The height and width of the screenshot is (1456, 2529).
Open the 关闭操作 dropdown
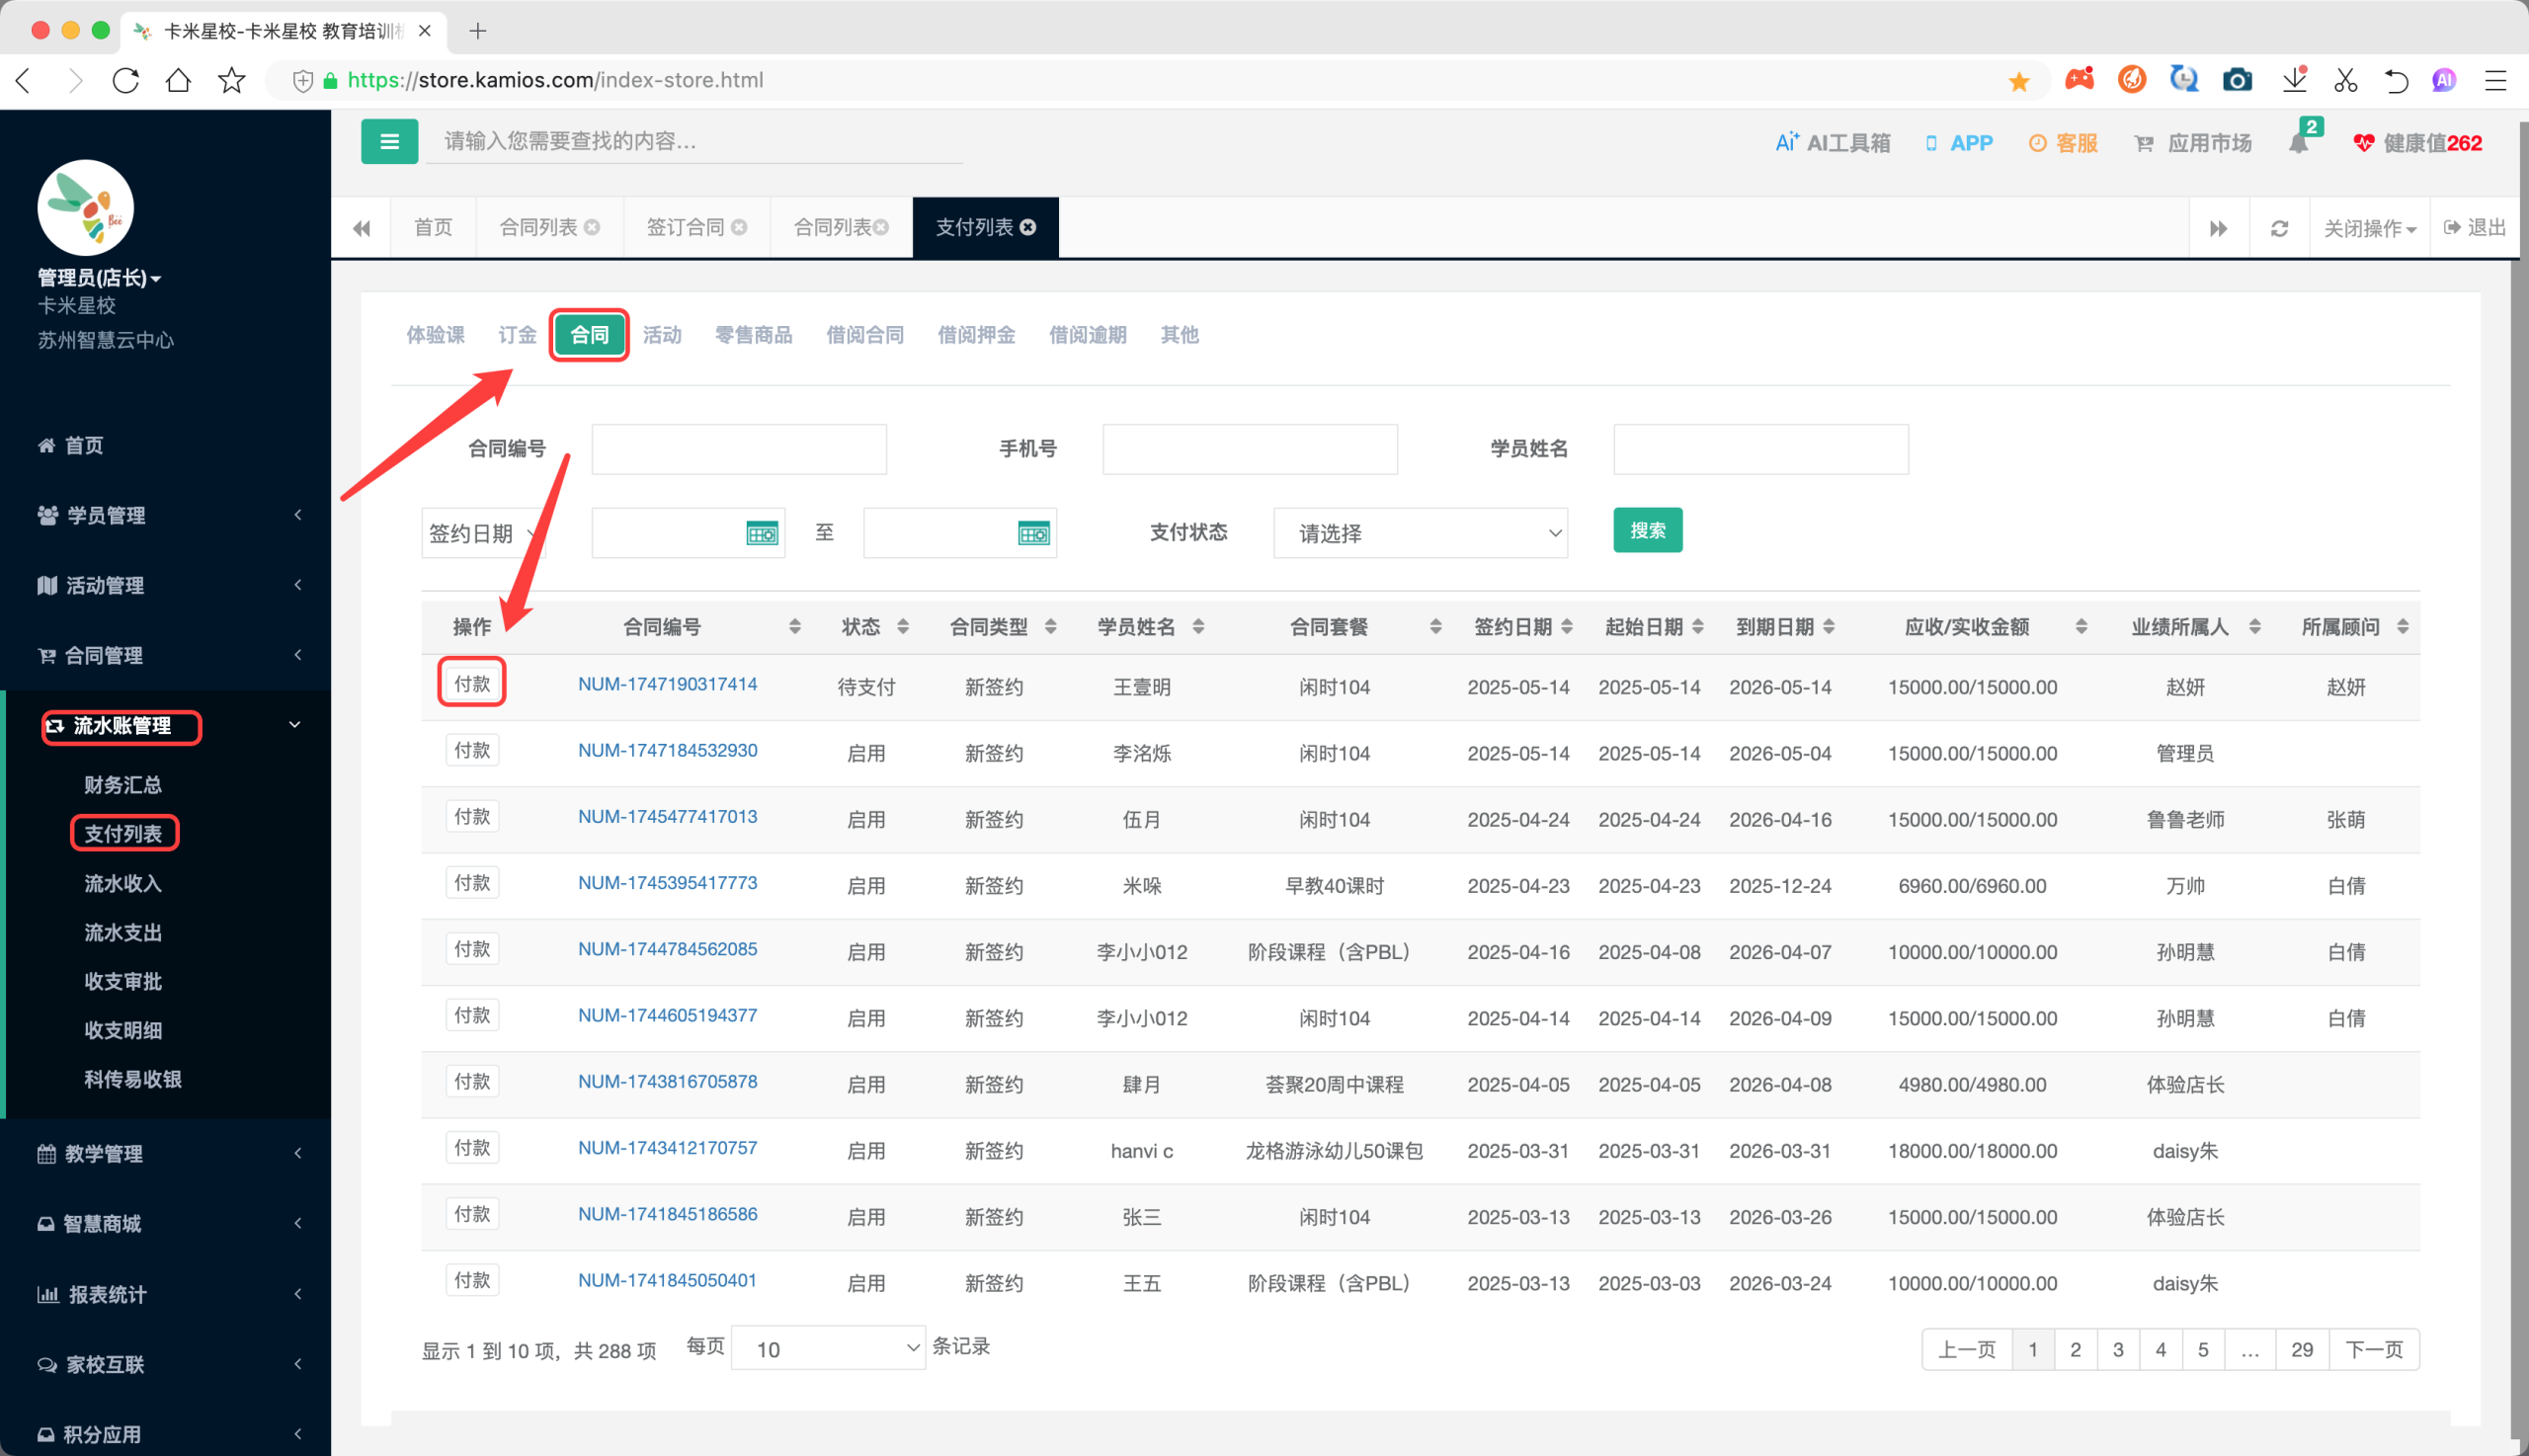[x=2369, y=228]
